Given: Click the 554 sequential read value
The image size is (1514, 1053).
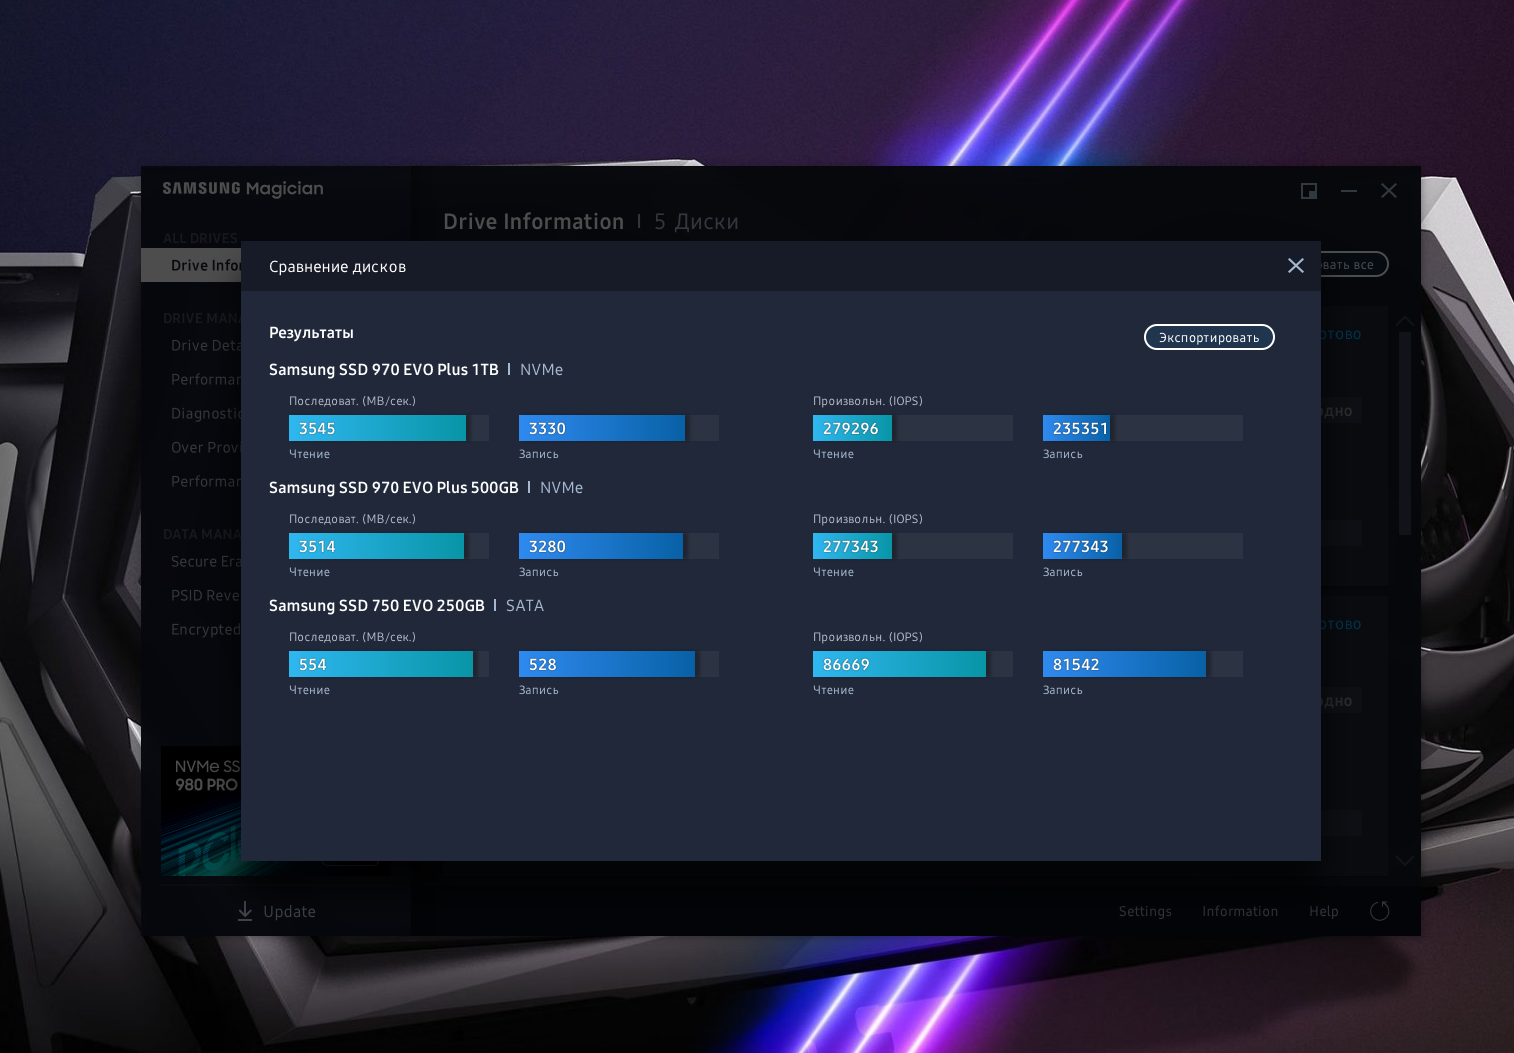Looking at the screenshot, I should [313, 664].
